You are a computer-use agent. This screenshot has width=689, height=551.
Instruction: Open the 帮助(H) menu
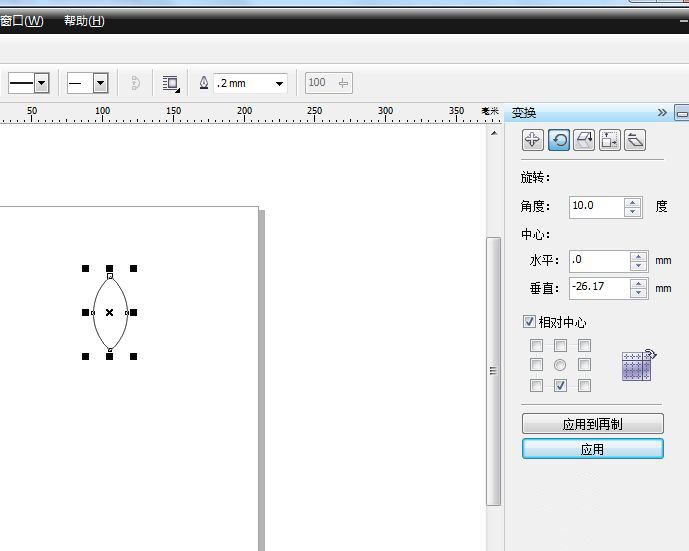point(84,21)
